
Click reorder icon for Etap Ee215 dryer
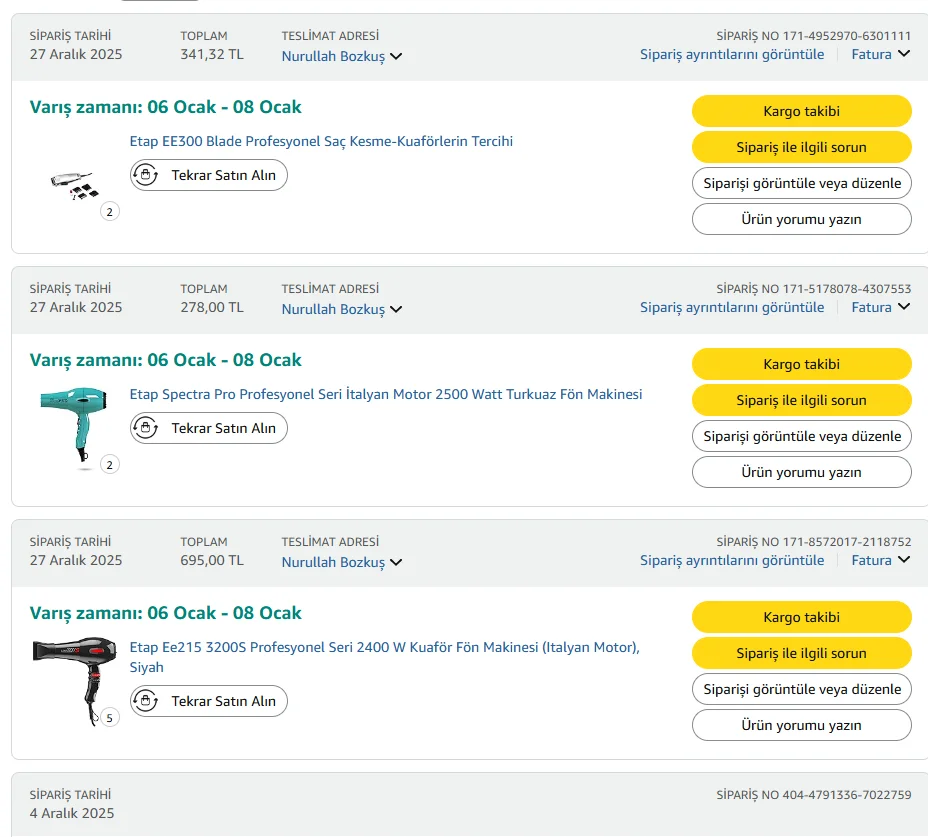click(x=146, y=702)
